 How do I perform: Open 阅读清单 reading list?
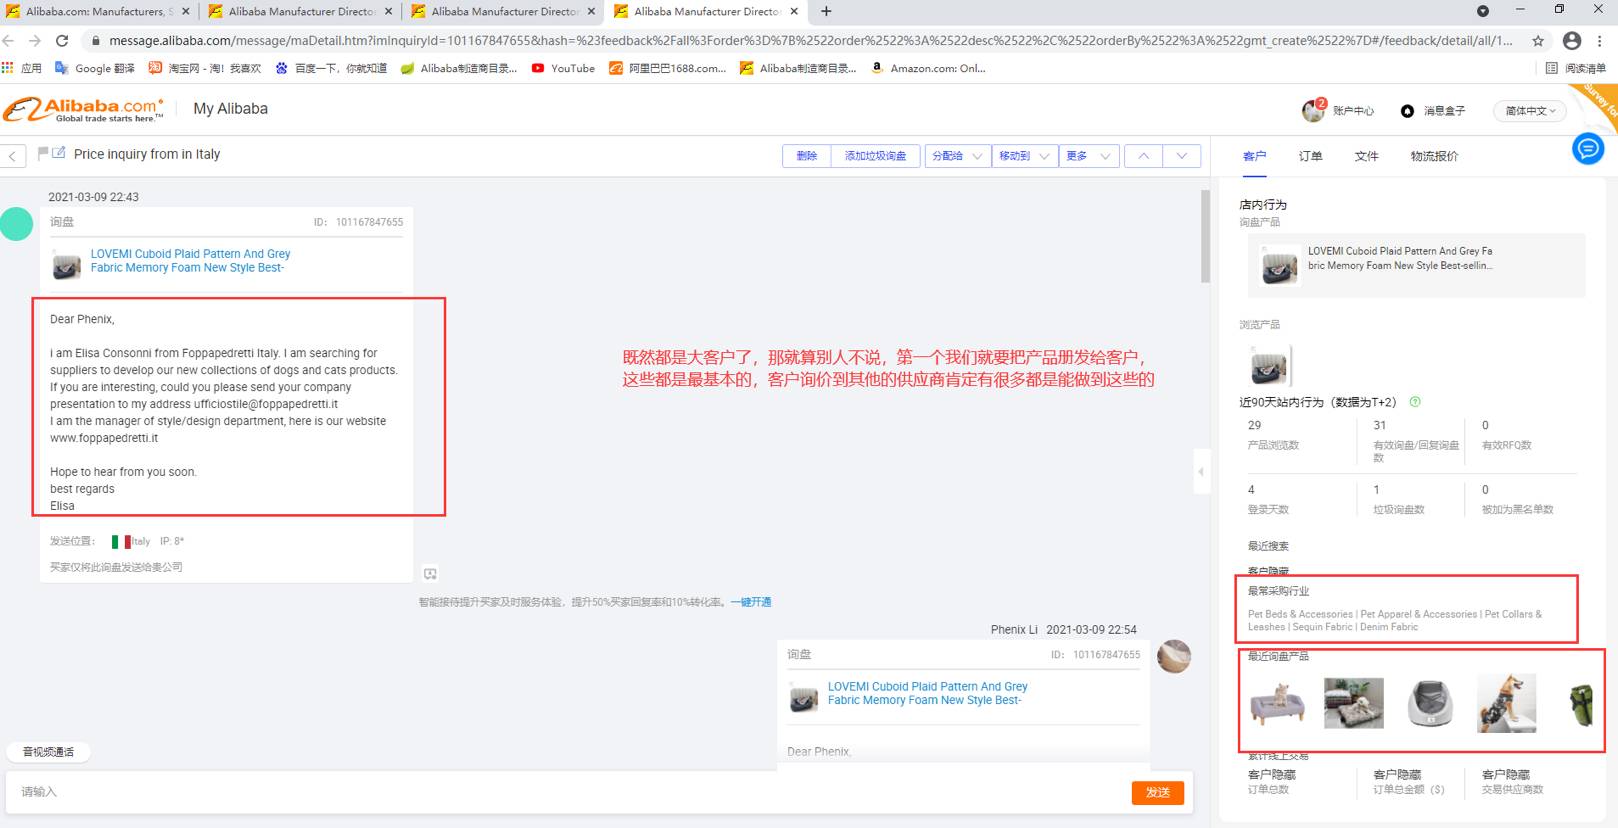(x=1575, y=68)
